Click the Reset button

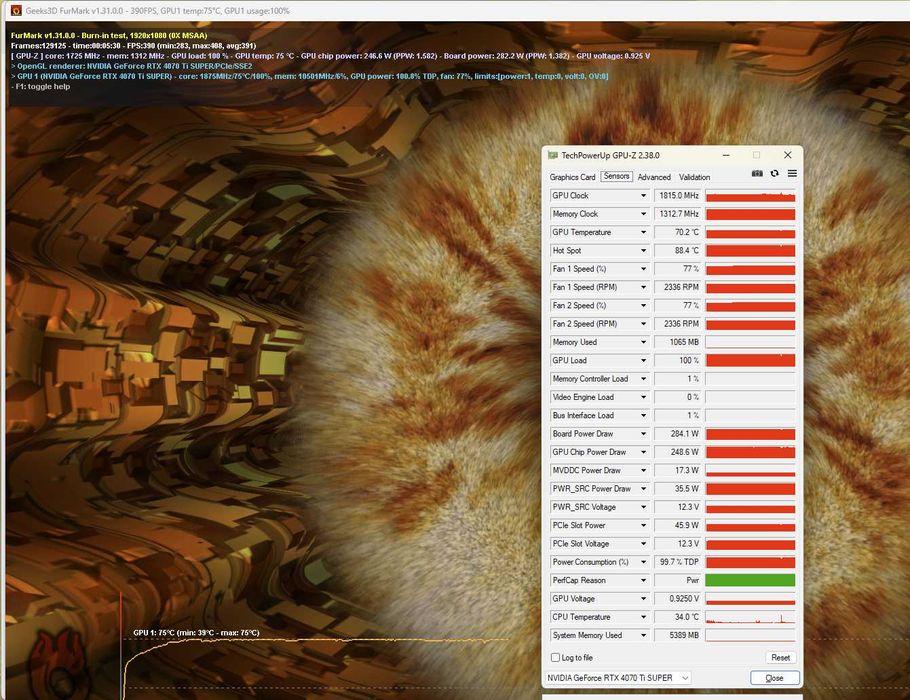click(x=780, y=658)
